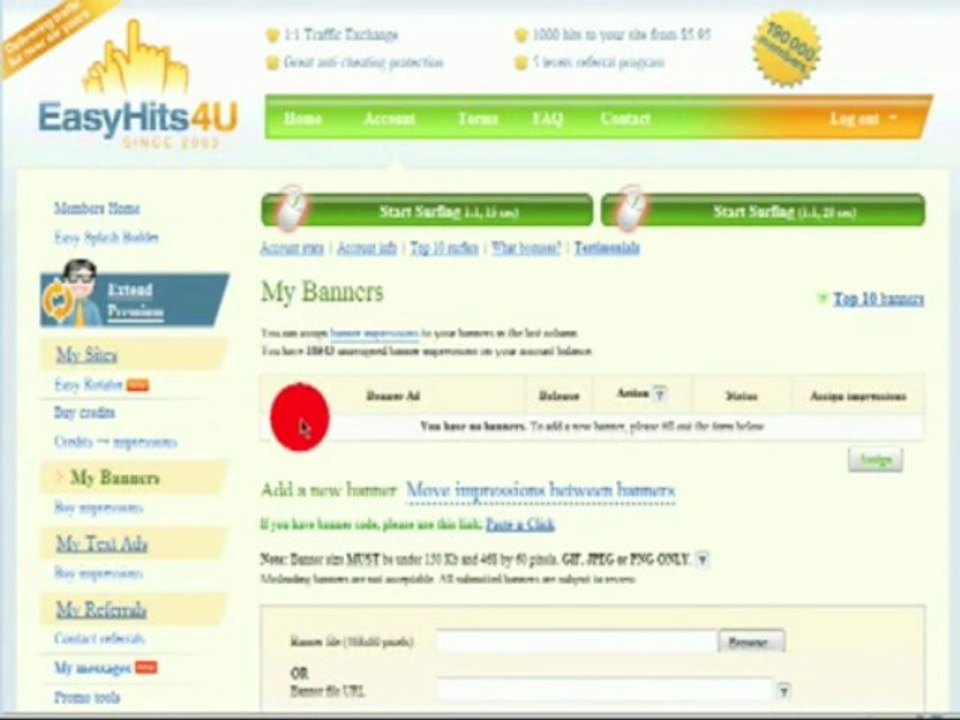The image size is (960, 720).
Task: Open the Testimonials link
Action: tap(607, 248)
